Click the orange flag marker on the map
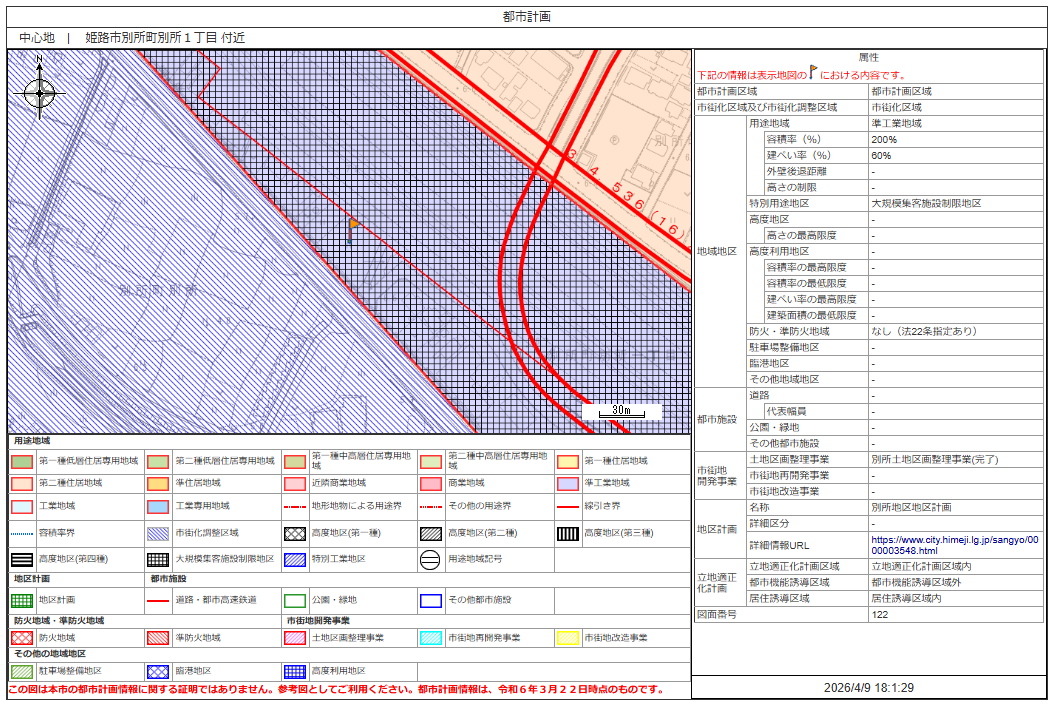Screen dimensions: 1055x708 tap(353, 225)
